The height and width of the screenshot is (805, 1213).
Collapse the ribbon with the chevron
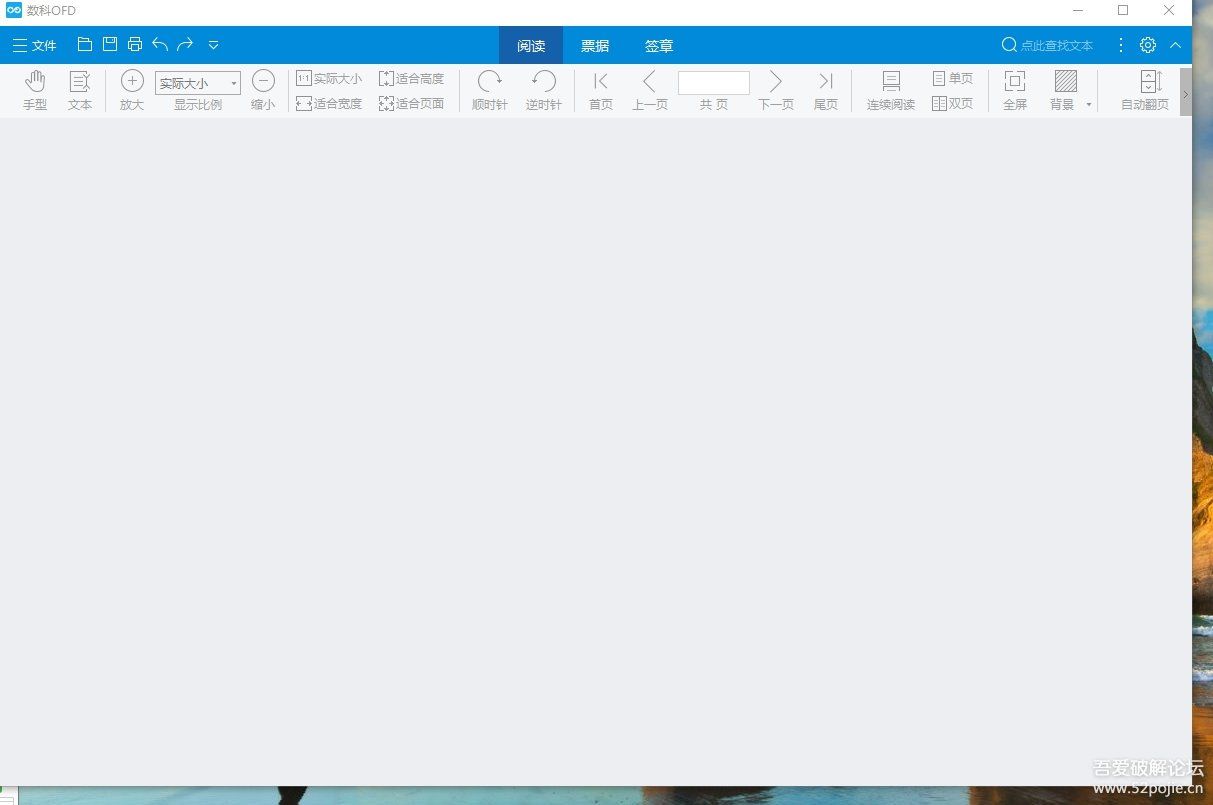pos(1175,45)
